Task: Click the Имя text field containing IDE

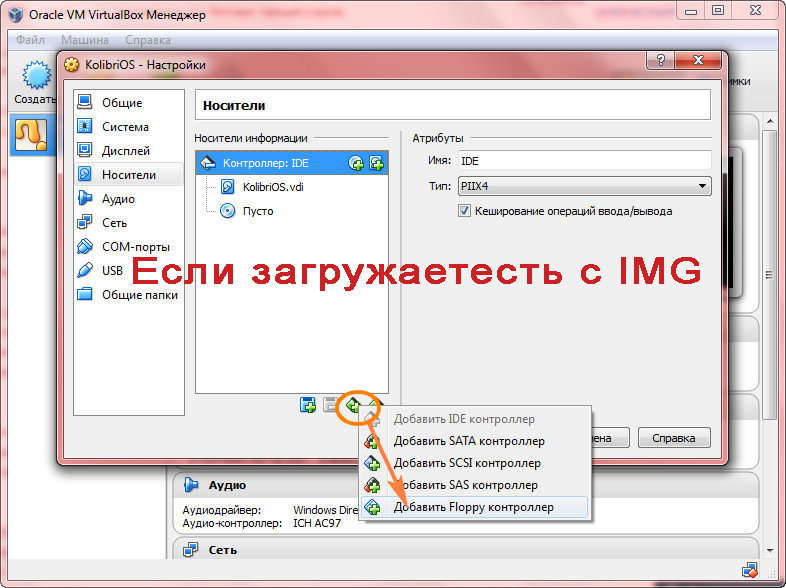Action: [583, 161]
